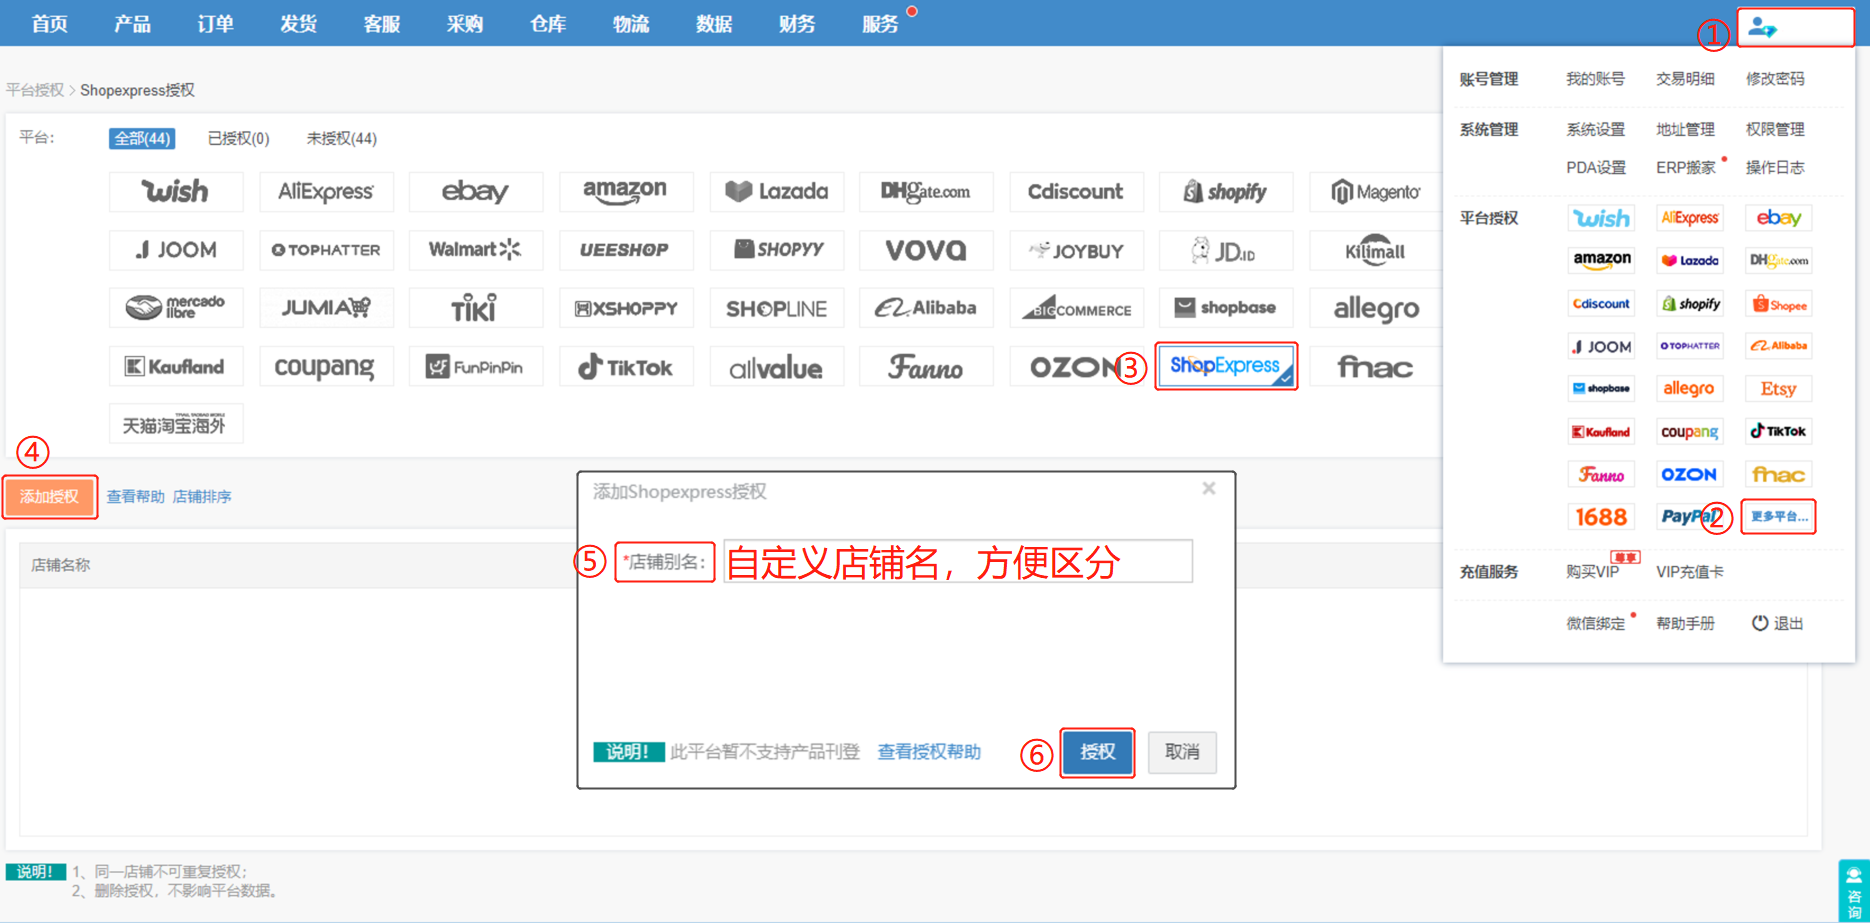Open the Cdiscount platform tile in main grid
Screen dimensions: 1870x923
pos(1076,191)
